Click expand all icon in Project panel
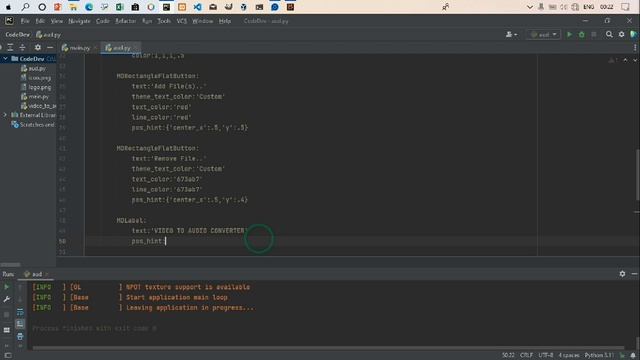The image size is (640, 360). pos(10,48)
